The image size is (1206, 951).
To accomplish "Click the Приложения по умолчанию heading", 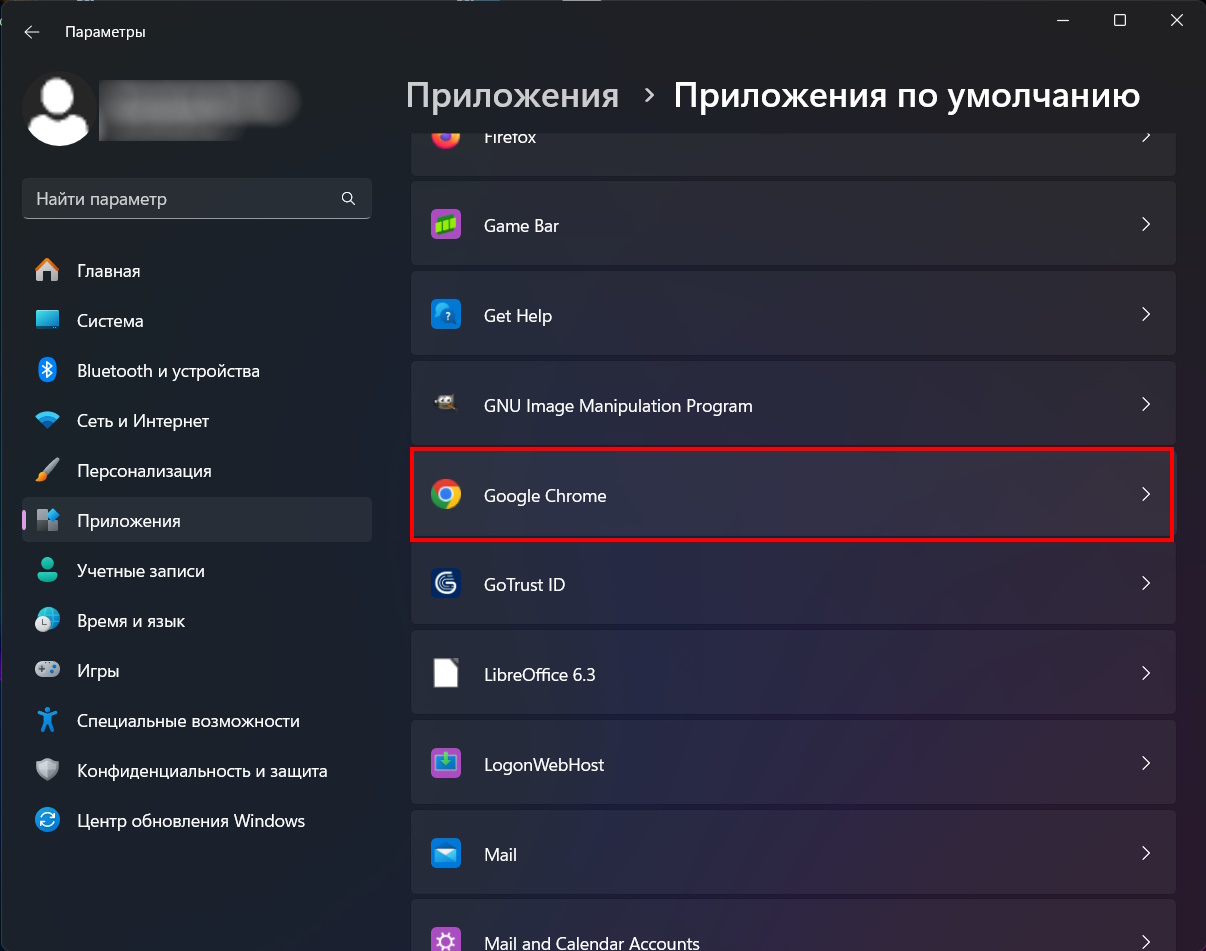I will pyautogui.click(x=907, y=97).
